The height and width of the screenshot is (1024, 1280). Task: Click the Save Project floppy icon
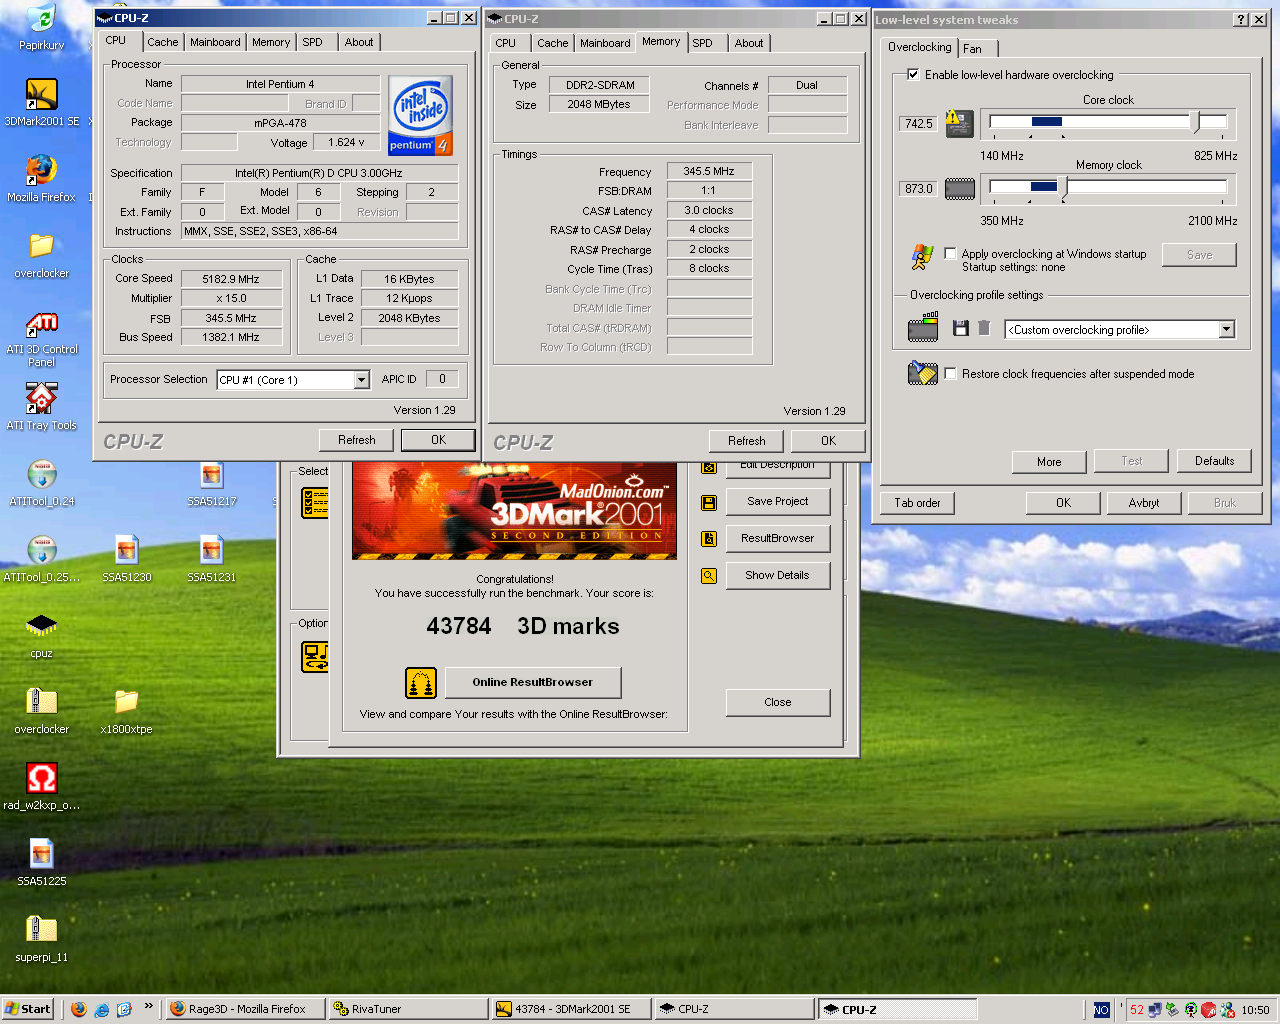point(709,502)
